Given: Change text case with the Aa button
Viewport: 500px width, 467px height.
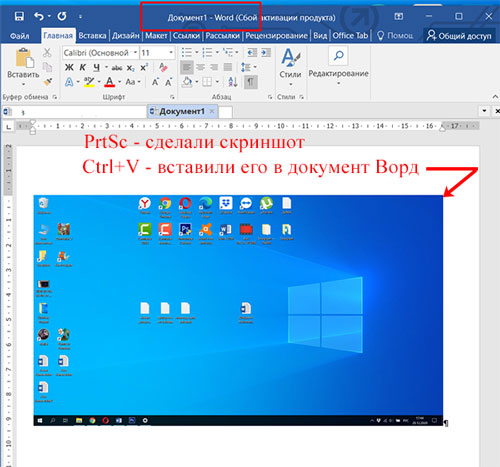Looking at the screenshot, I should 130,82.
